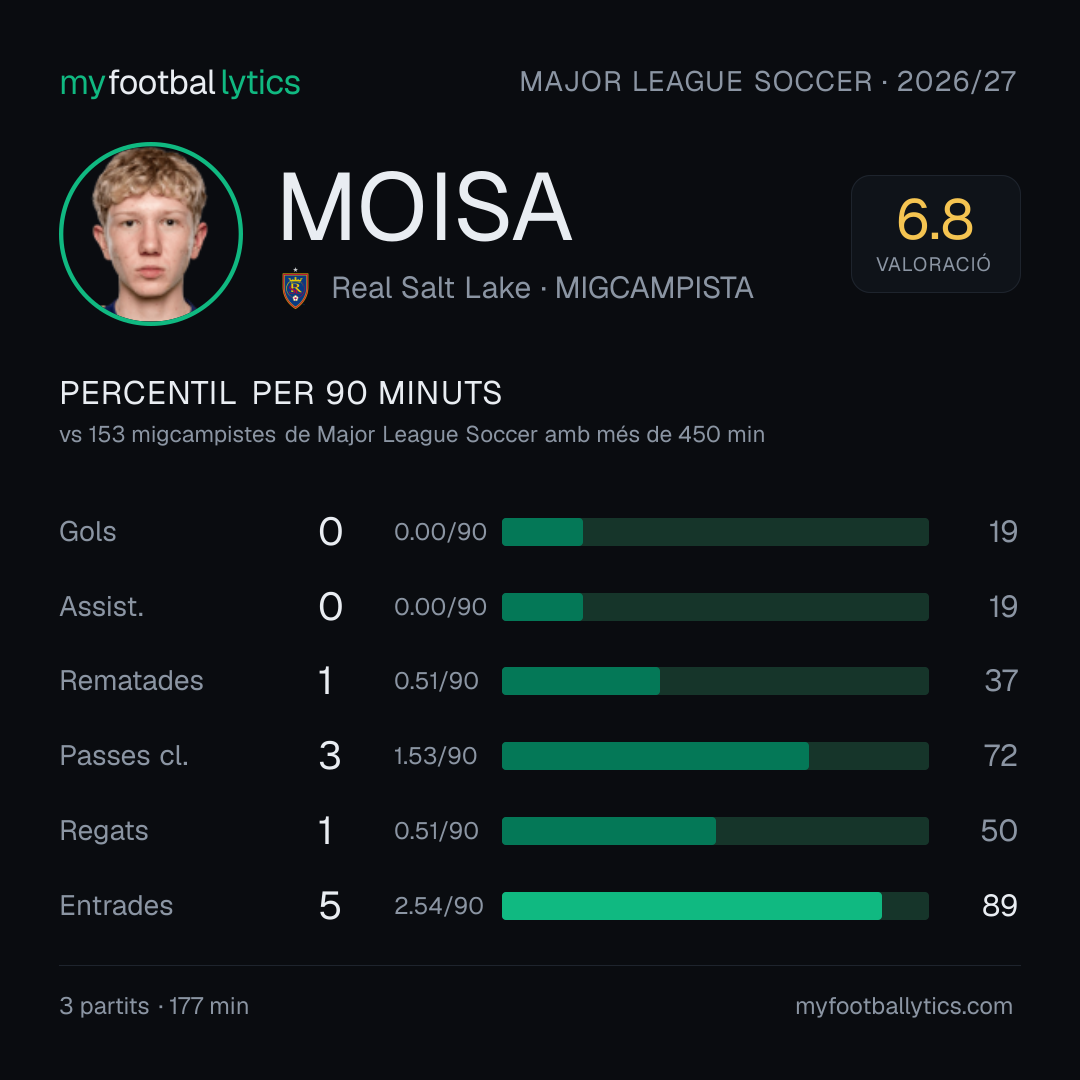Click the MOISA player name heading
This screenshot has width=1080, height=1080.
point(425,207)
